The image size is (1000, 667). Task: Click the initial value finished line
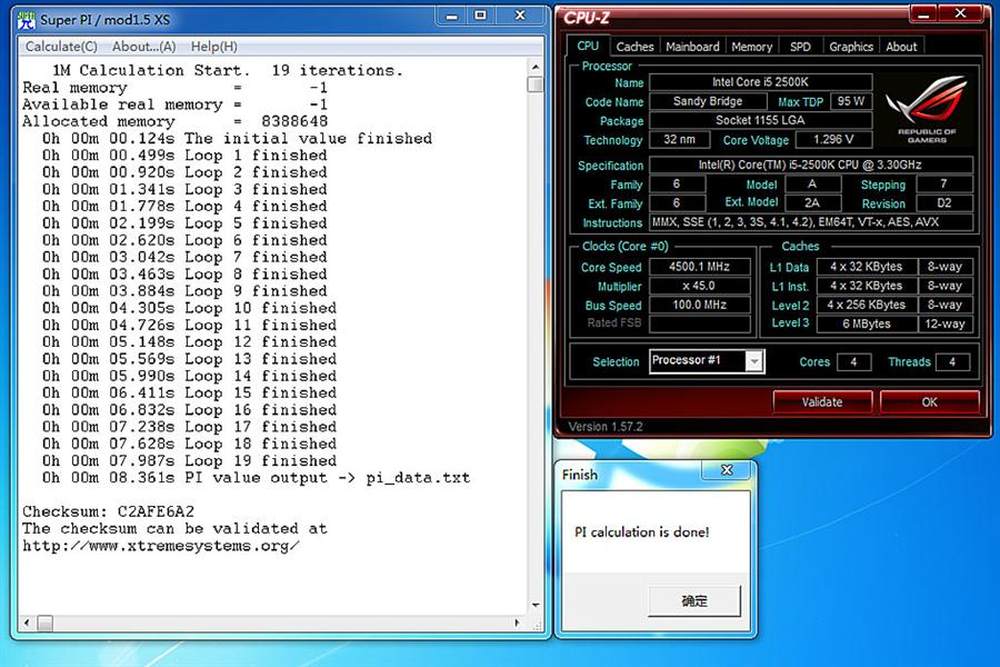coord(237,138)
